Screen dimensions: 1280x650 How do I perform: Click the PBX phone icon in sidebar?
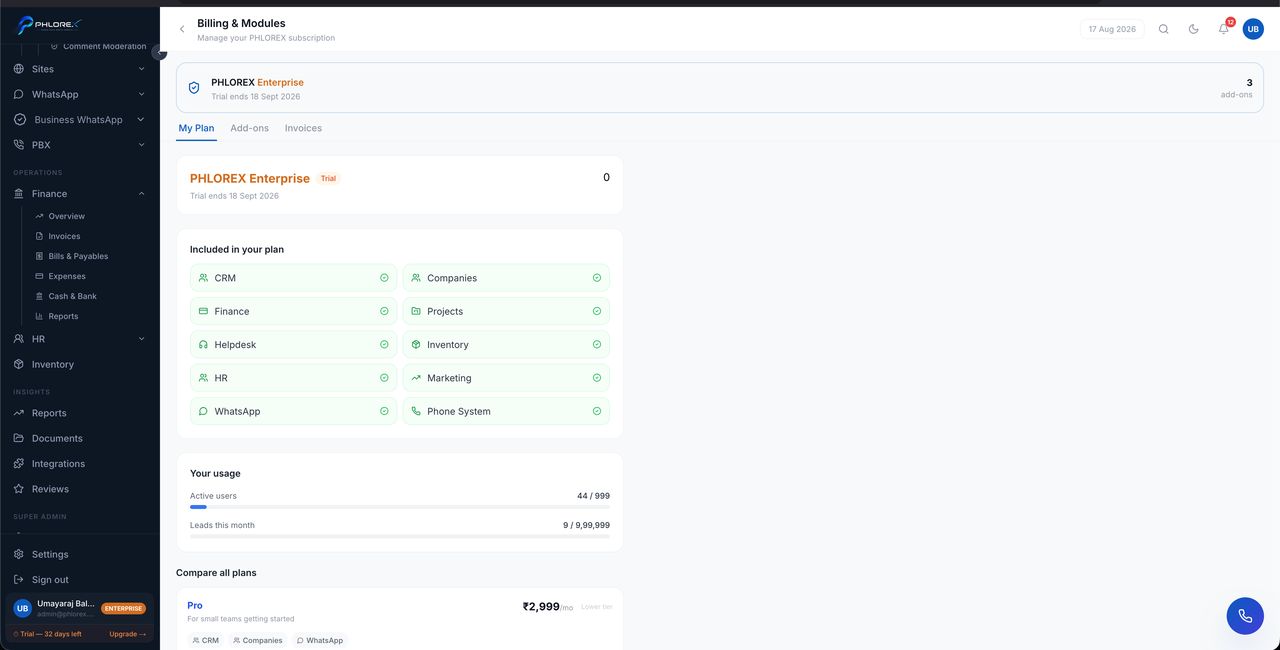coord(19,145)
